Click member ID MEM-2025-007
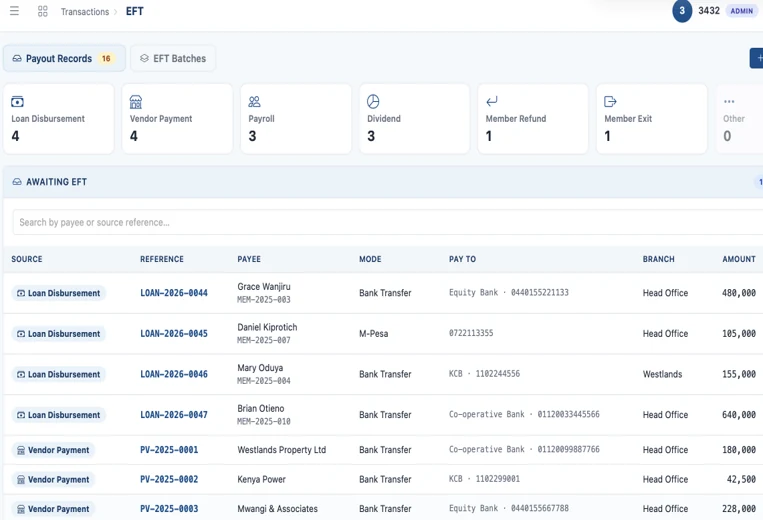 (264, 341)
